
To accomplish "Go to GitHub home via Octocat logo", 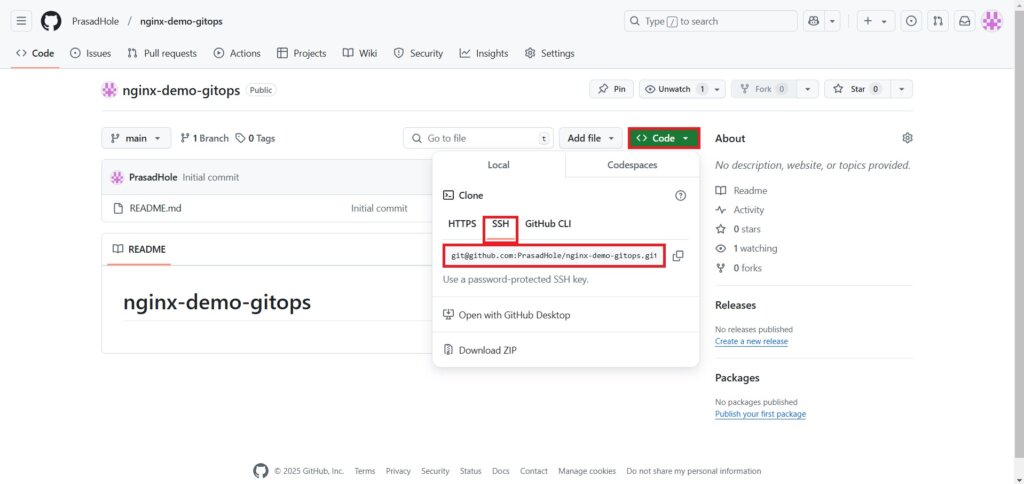I will coord(51,21).
